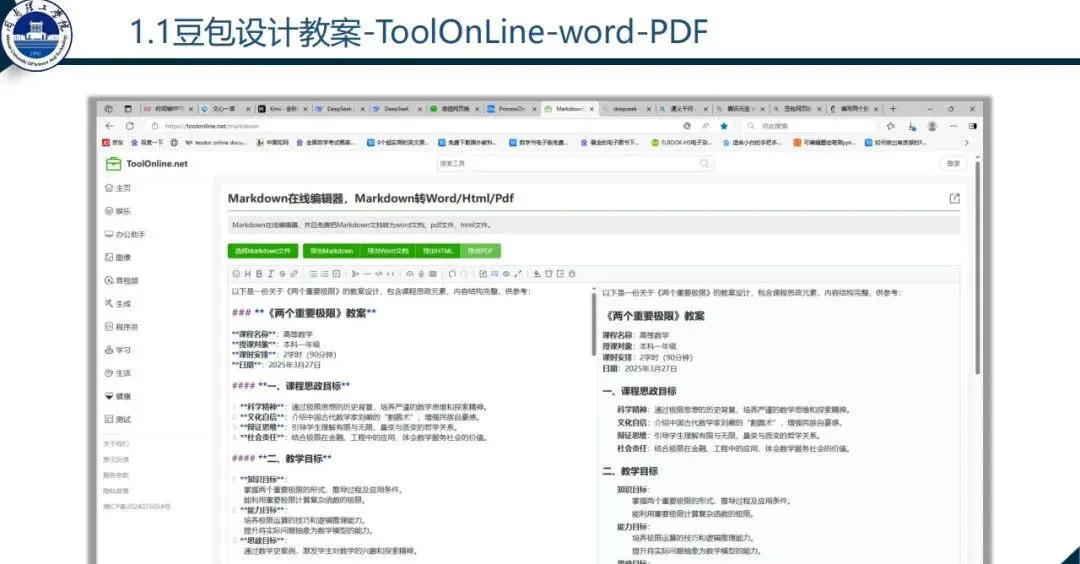Screen dimensions: 1080x564
Task: Open browser settings ellipsis menu
Action: tap(953, 126)
